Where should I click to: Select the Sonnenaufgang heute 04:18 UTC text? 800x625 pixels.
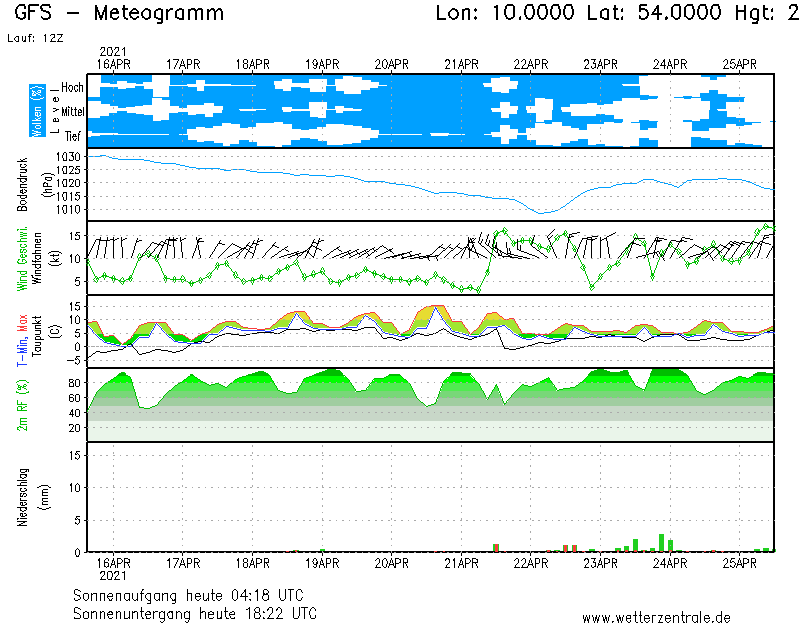click(x=195, y=595)
